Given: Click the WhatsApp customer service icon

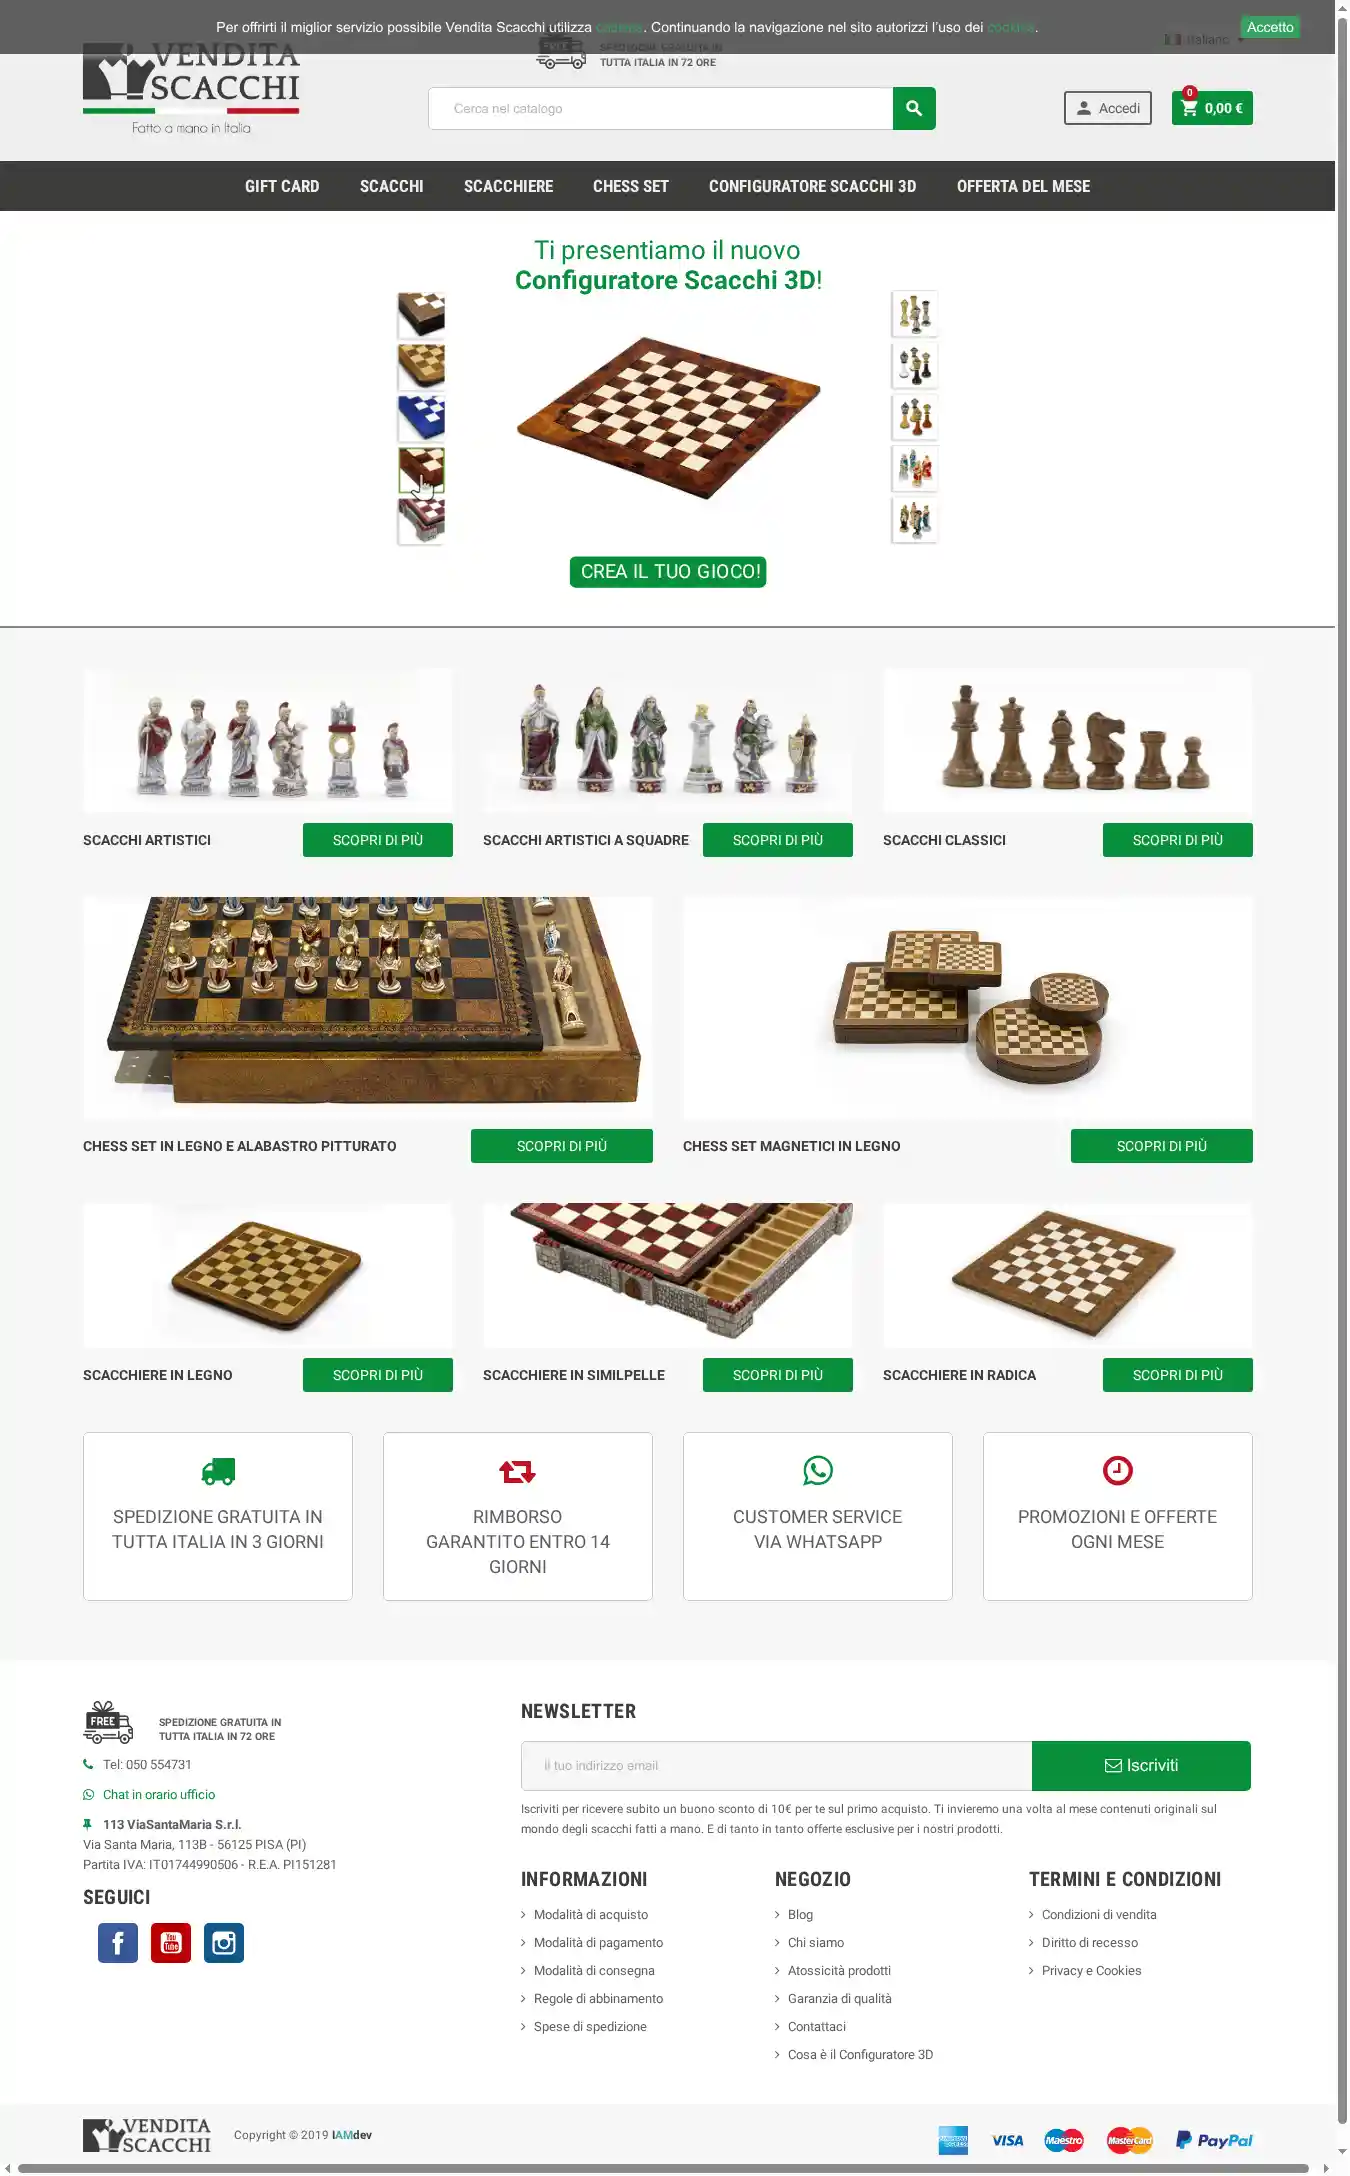Looking at the screenshot, I should pos(818,1470).
